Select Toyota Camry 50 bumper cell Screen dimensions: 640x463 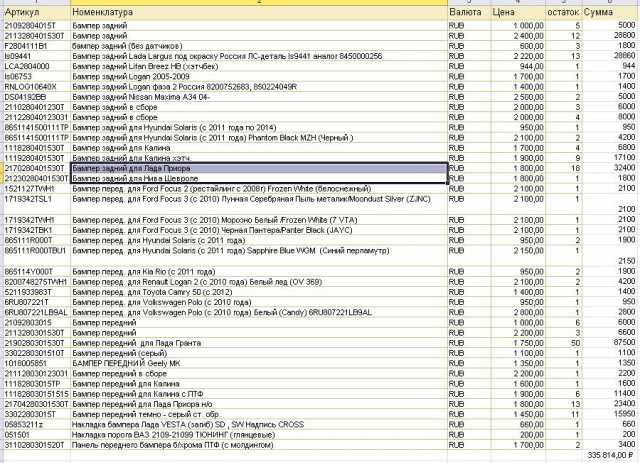pyautogui.click(x=259, y=292)
